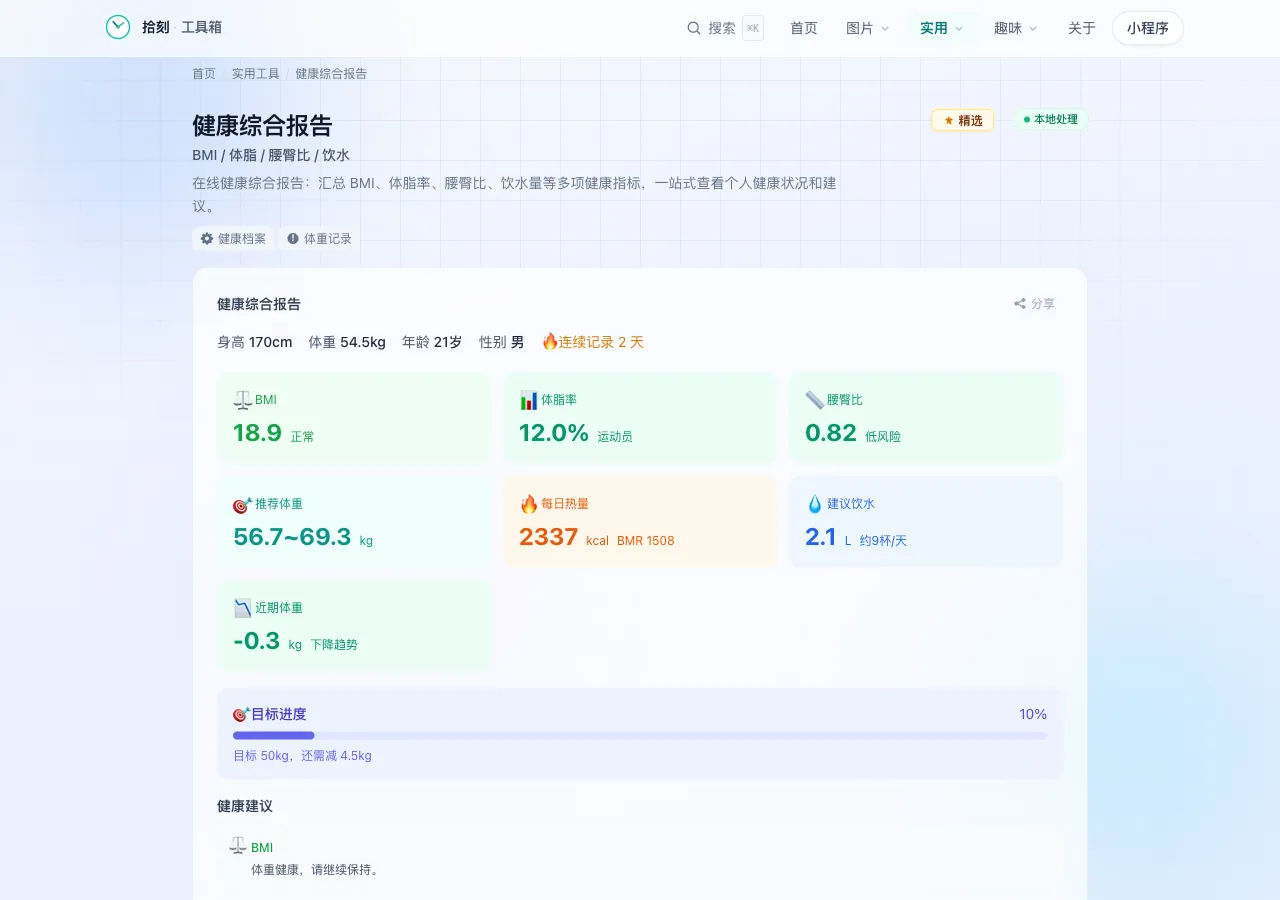
Task: Click the 近期体重 value -0.3
Action: [x=256, y=641]
